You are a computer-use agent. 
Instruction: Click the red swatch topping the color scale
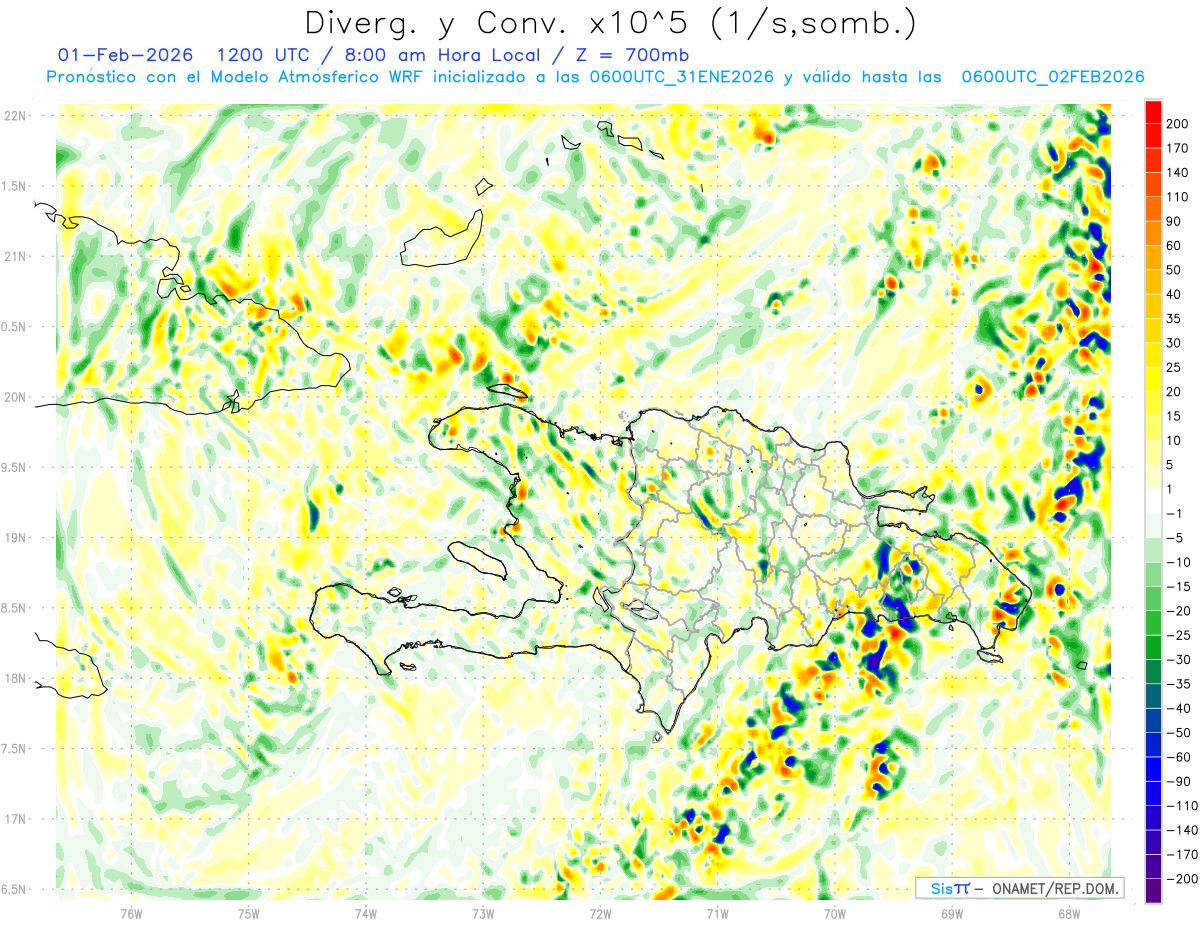[x=1153, y=111]
